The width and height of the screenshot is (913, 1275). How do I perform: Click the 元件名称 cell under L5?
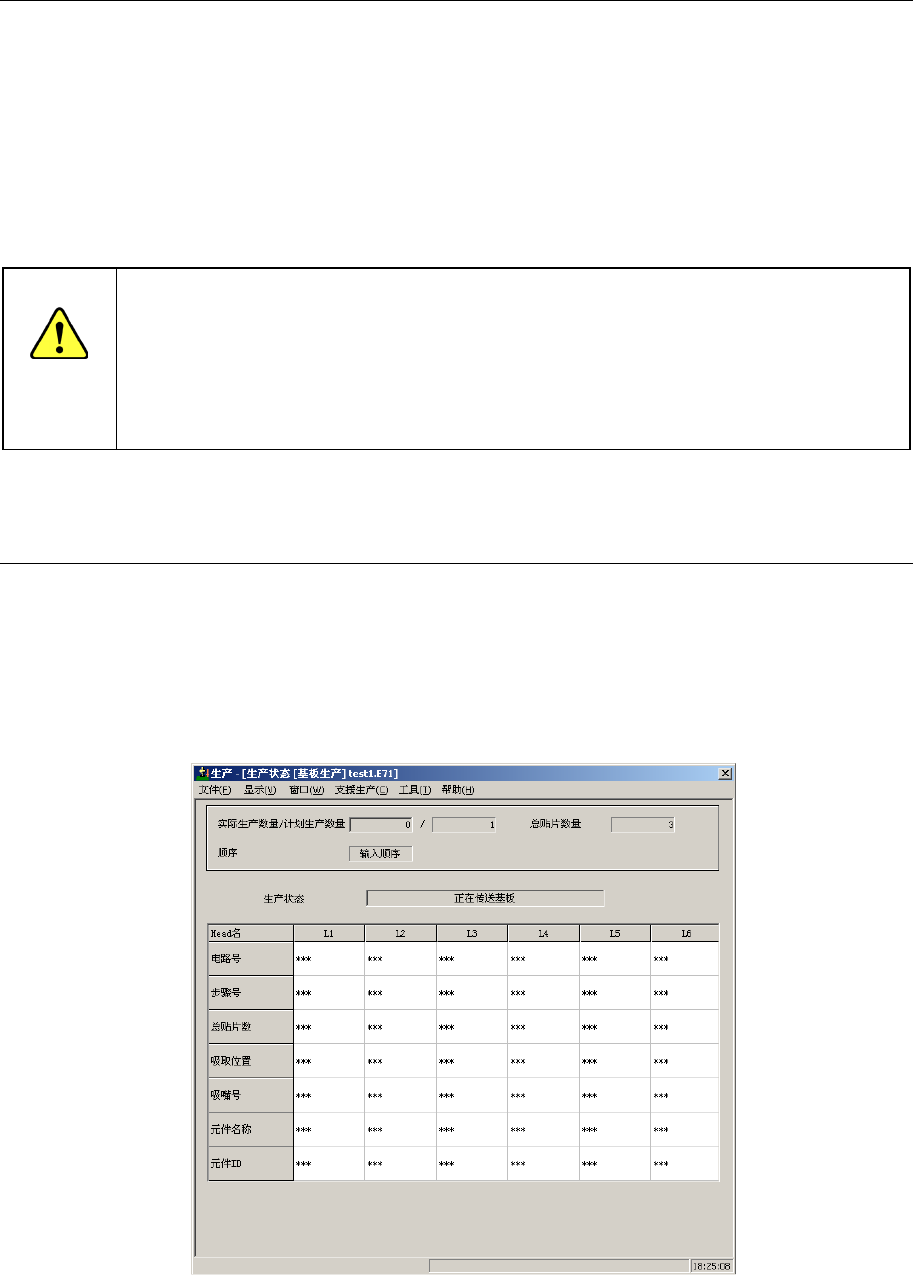615,1129
